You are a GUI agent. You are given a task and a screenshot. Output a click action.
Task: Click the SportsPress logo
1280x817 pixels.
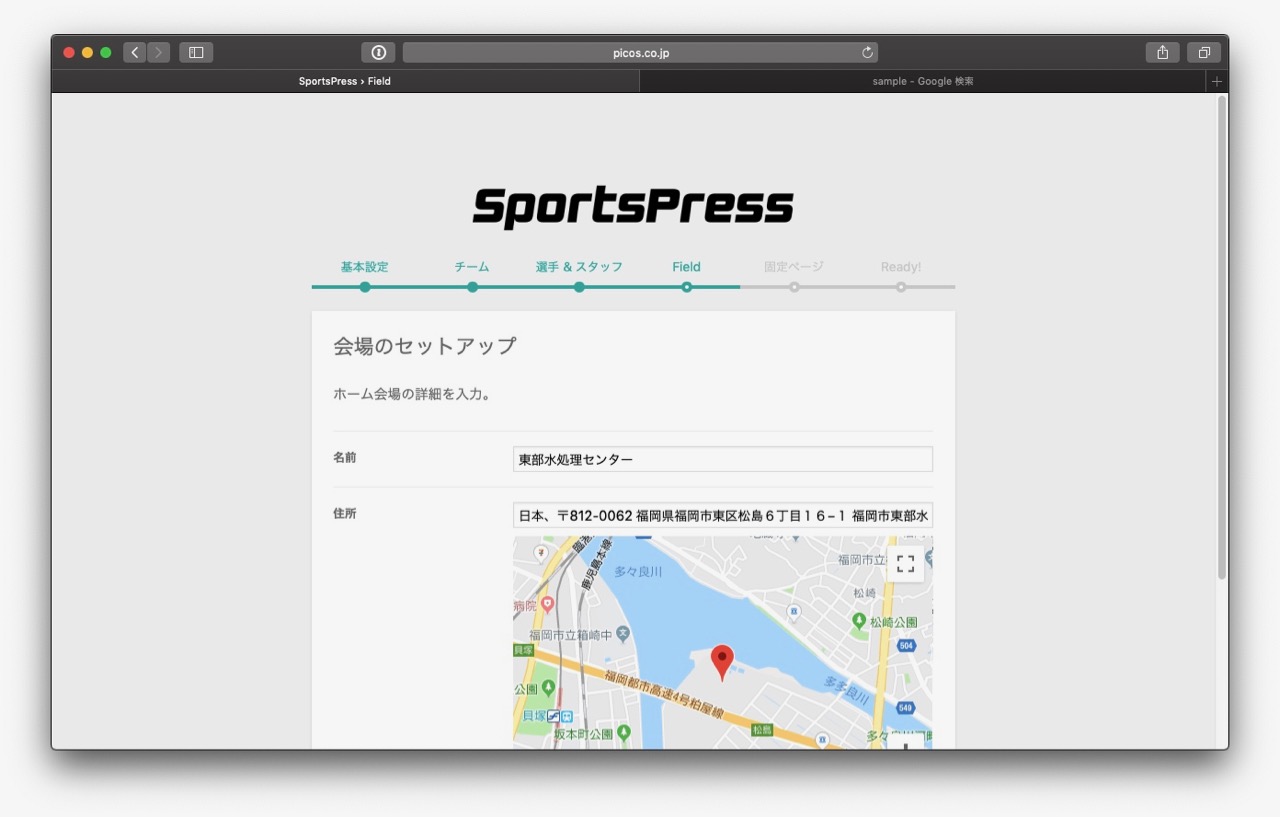click(x=633, y=207)
